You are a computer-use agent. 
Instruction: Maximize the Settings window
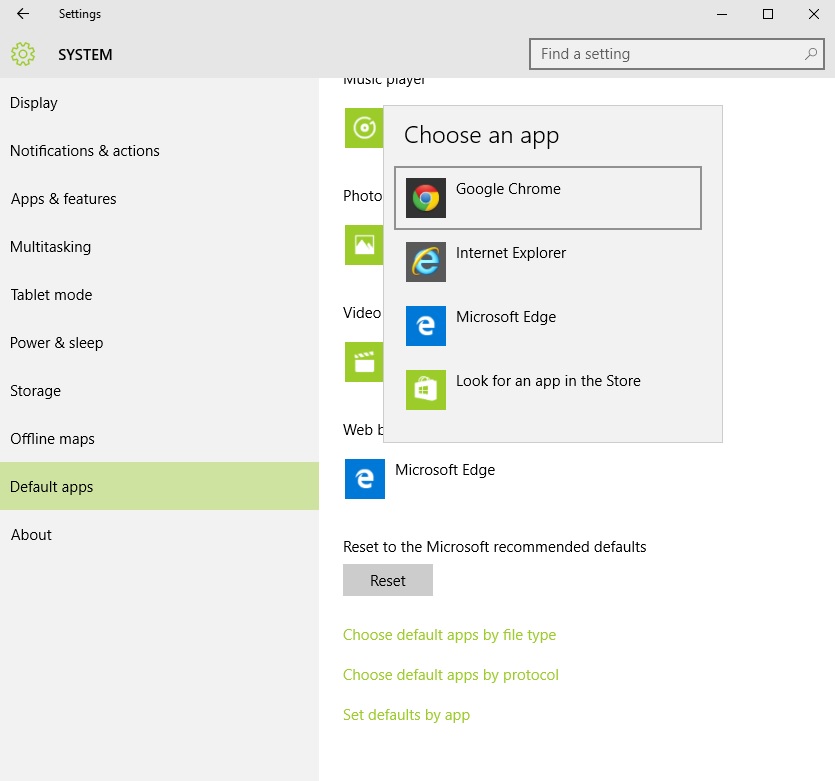pos(768,14)
